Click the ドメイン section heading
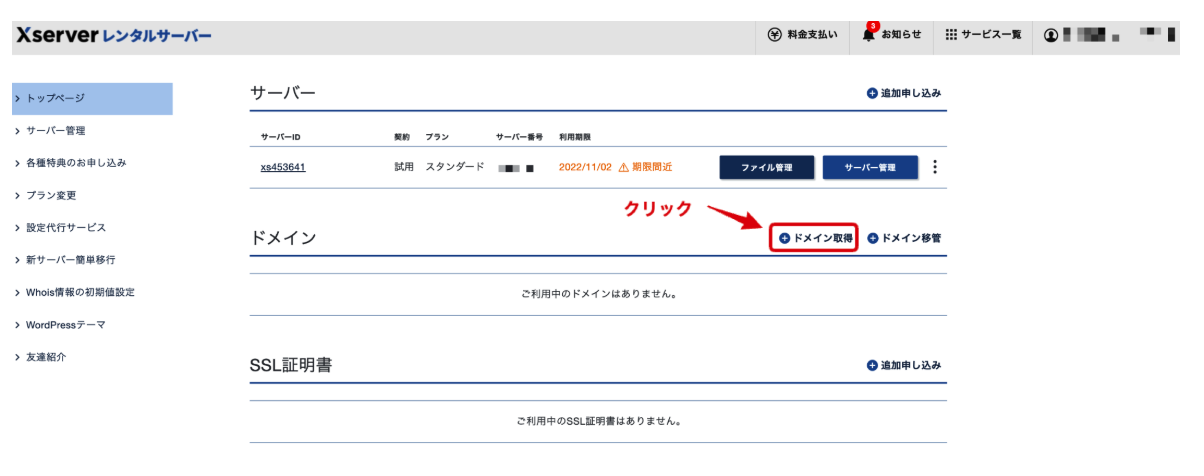 [x=283, y=238]
